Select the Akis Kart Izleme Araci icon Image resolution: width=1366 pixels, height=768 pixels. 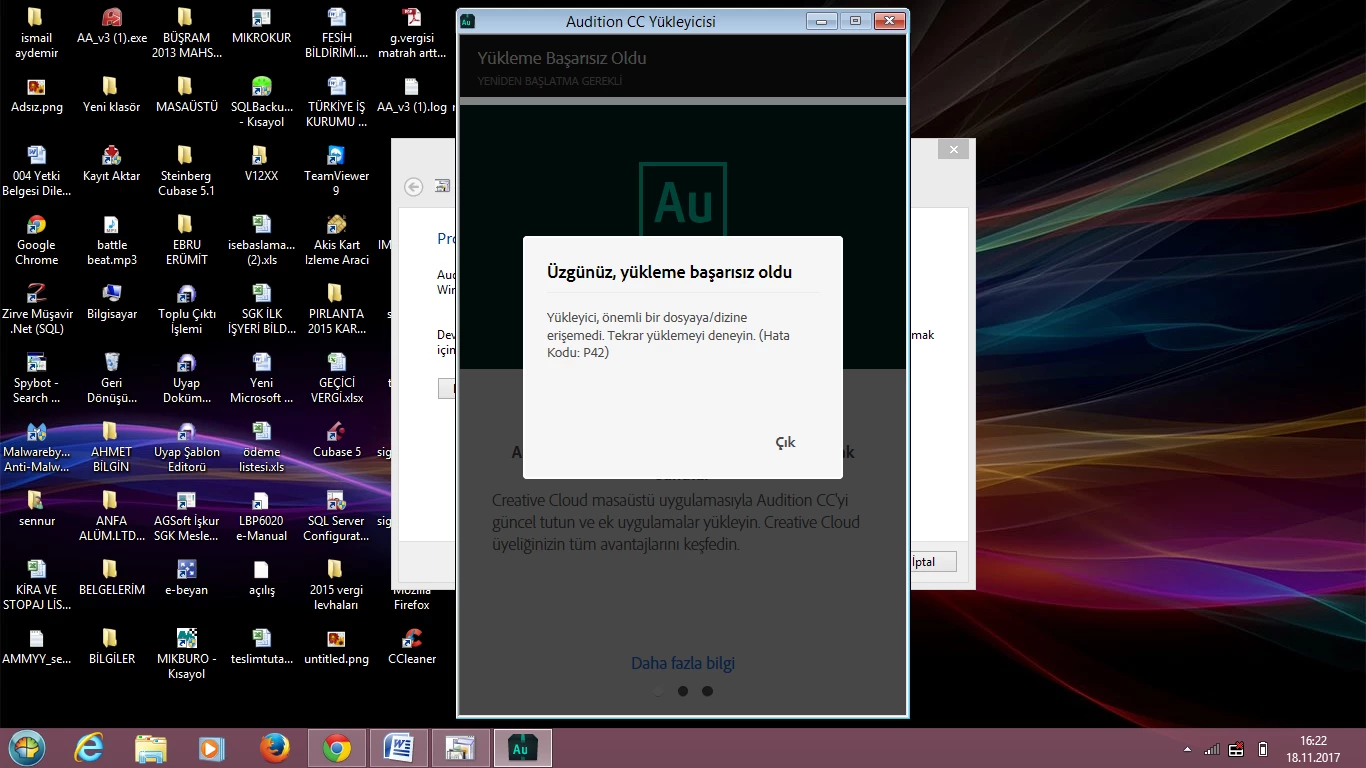[x=337, y=240]
